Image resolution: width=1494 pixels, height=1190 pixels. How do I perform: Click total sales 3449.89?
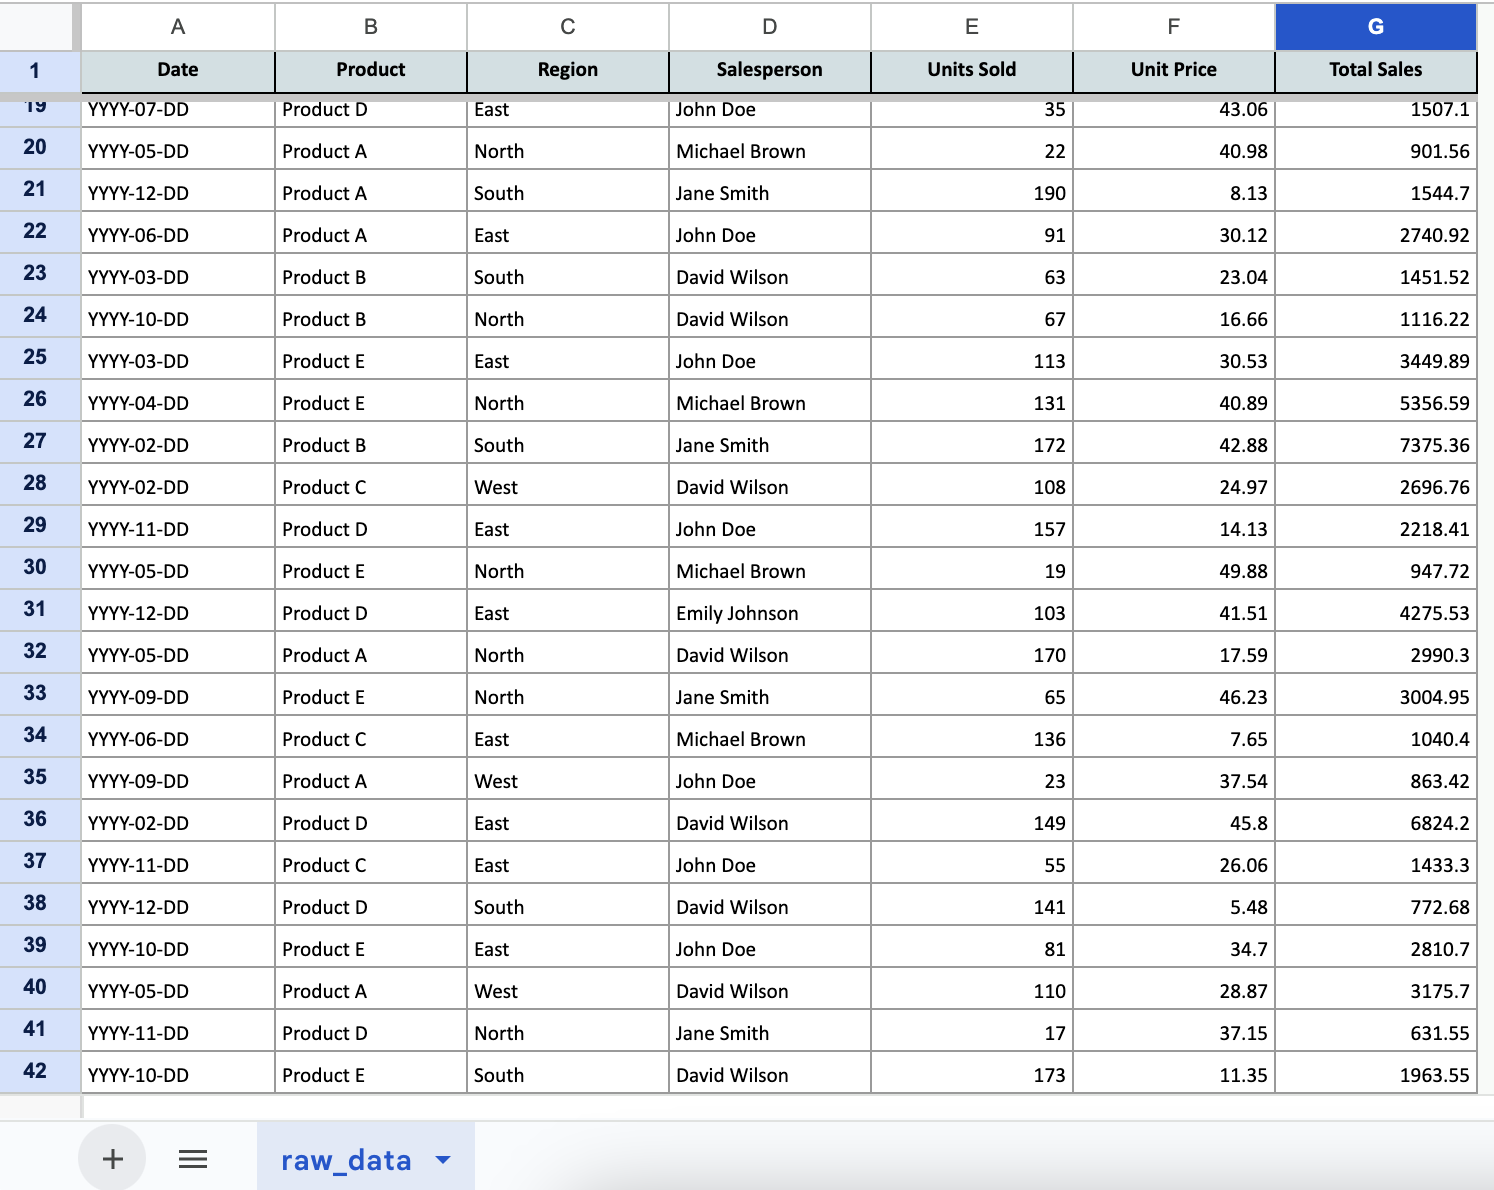tap(1376, 361)
